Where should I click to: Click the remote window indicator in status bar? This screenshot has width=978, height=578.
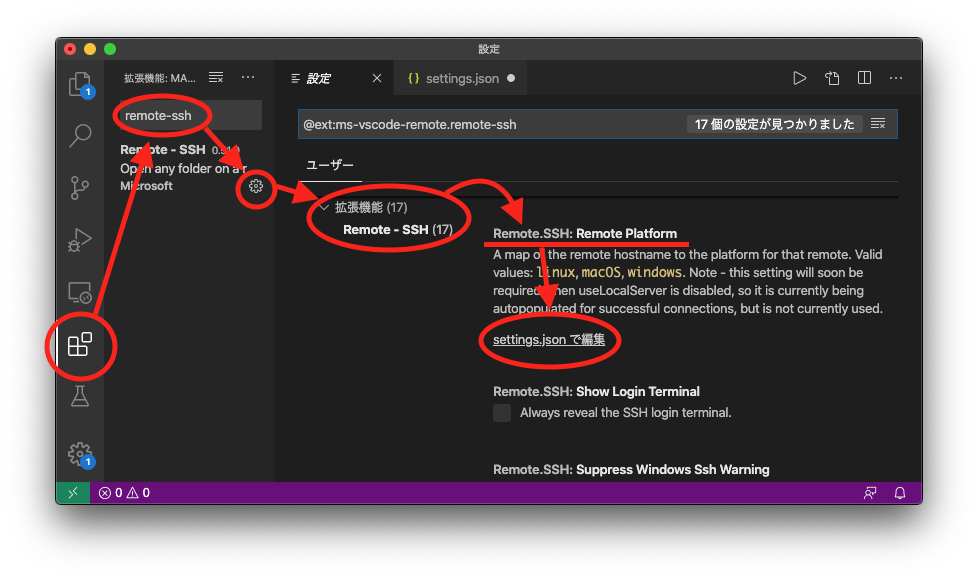click(x=73, y=493)
